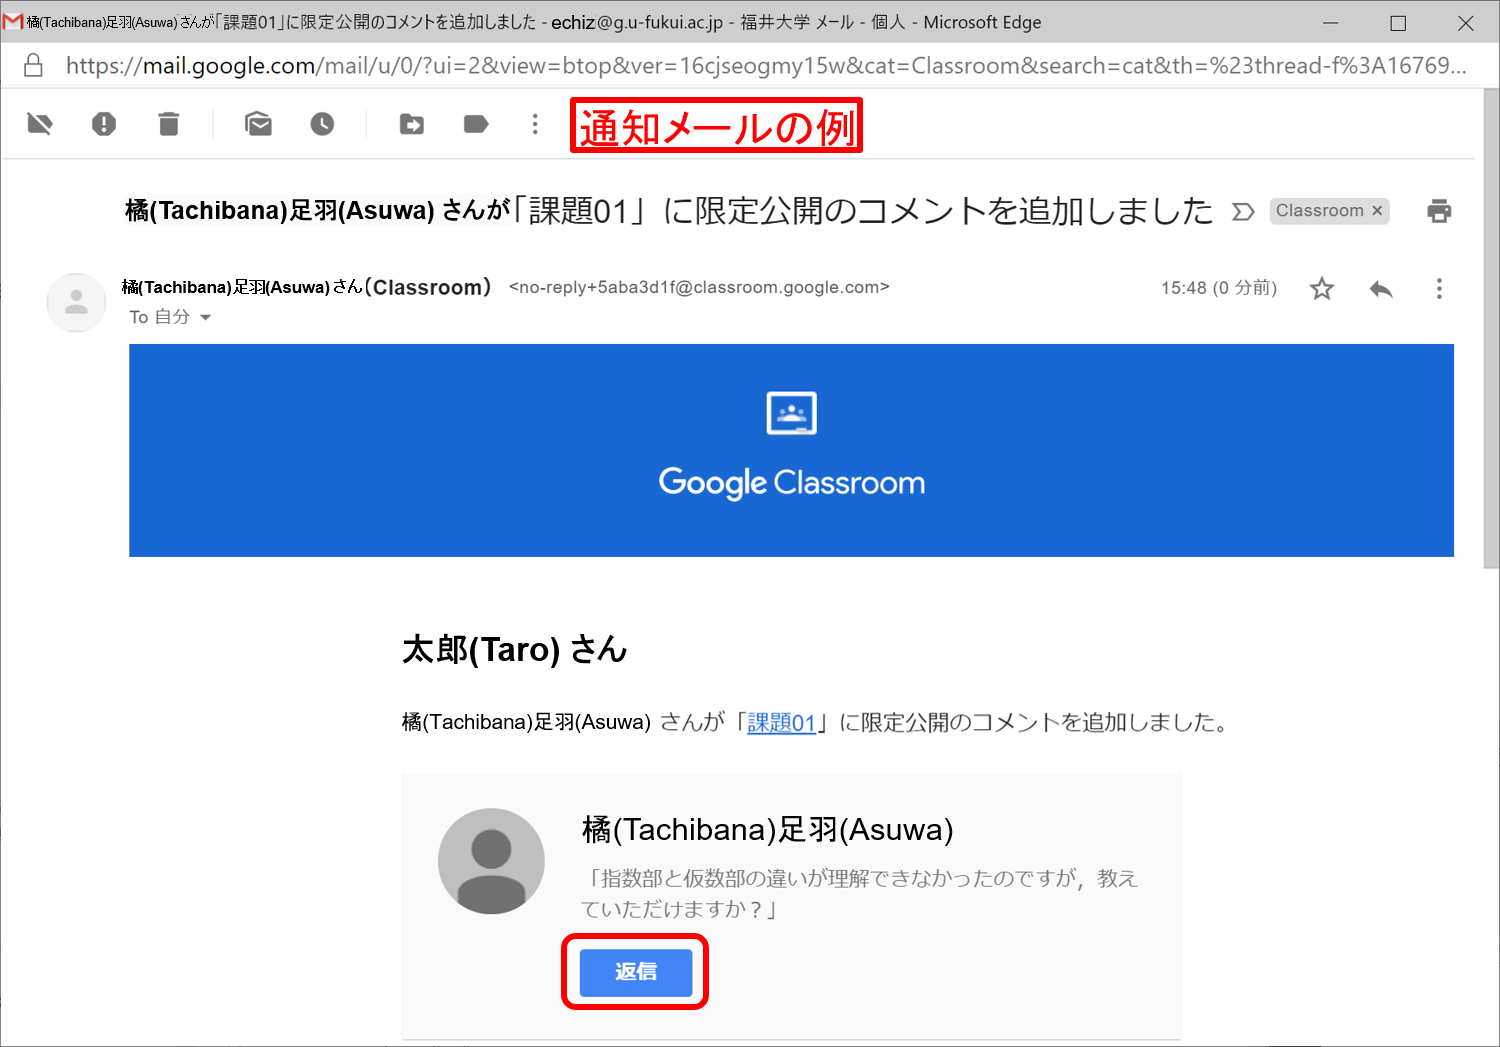Maximize the Edge window
Screen dimensions: 1500x1047
(1398, 23)
